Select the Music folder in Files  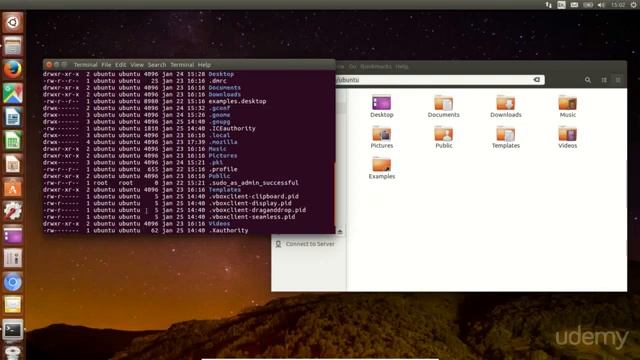pyautogui.click(x=568, y=106)
